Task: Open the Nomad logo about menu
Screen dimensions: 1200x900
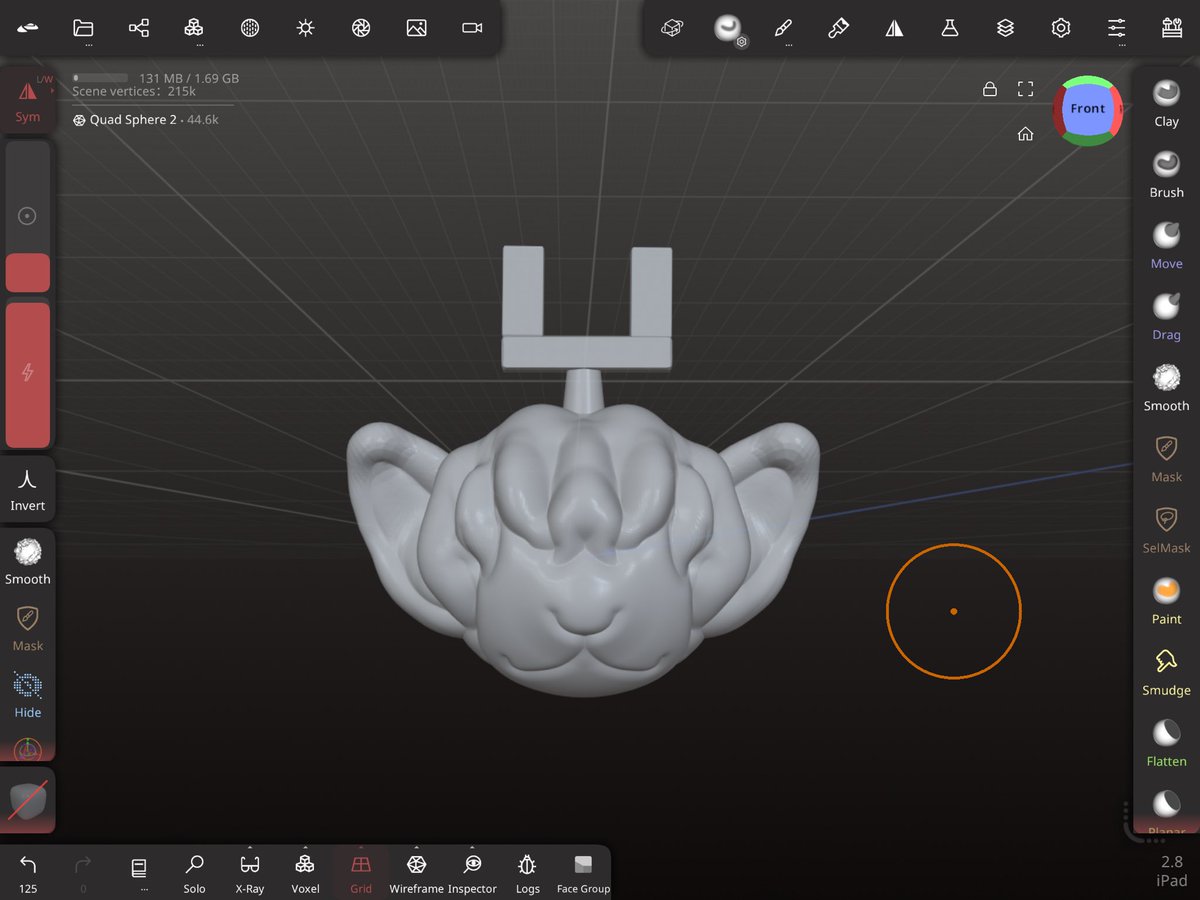Action: [28, 28]
